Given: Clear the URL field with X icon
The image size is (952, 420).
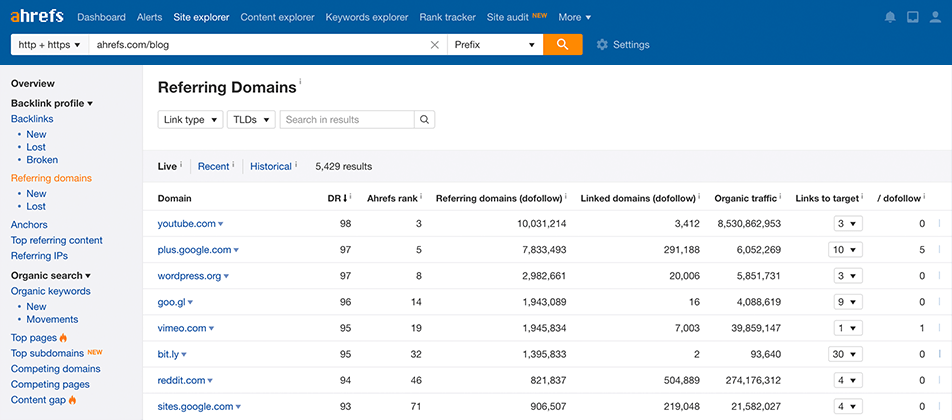Looking at the screenshot, I should [434, 45].
